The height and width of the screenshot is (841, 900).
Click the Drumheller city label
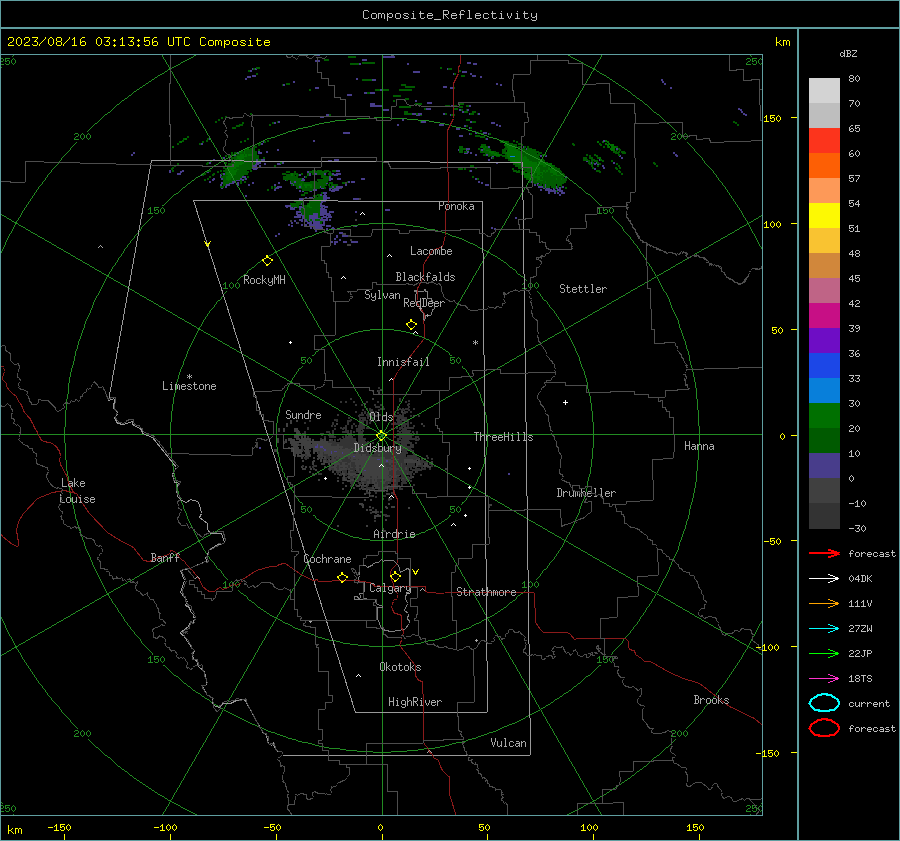pos(586,493)
